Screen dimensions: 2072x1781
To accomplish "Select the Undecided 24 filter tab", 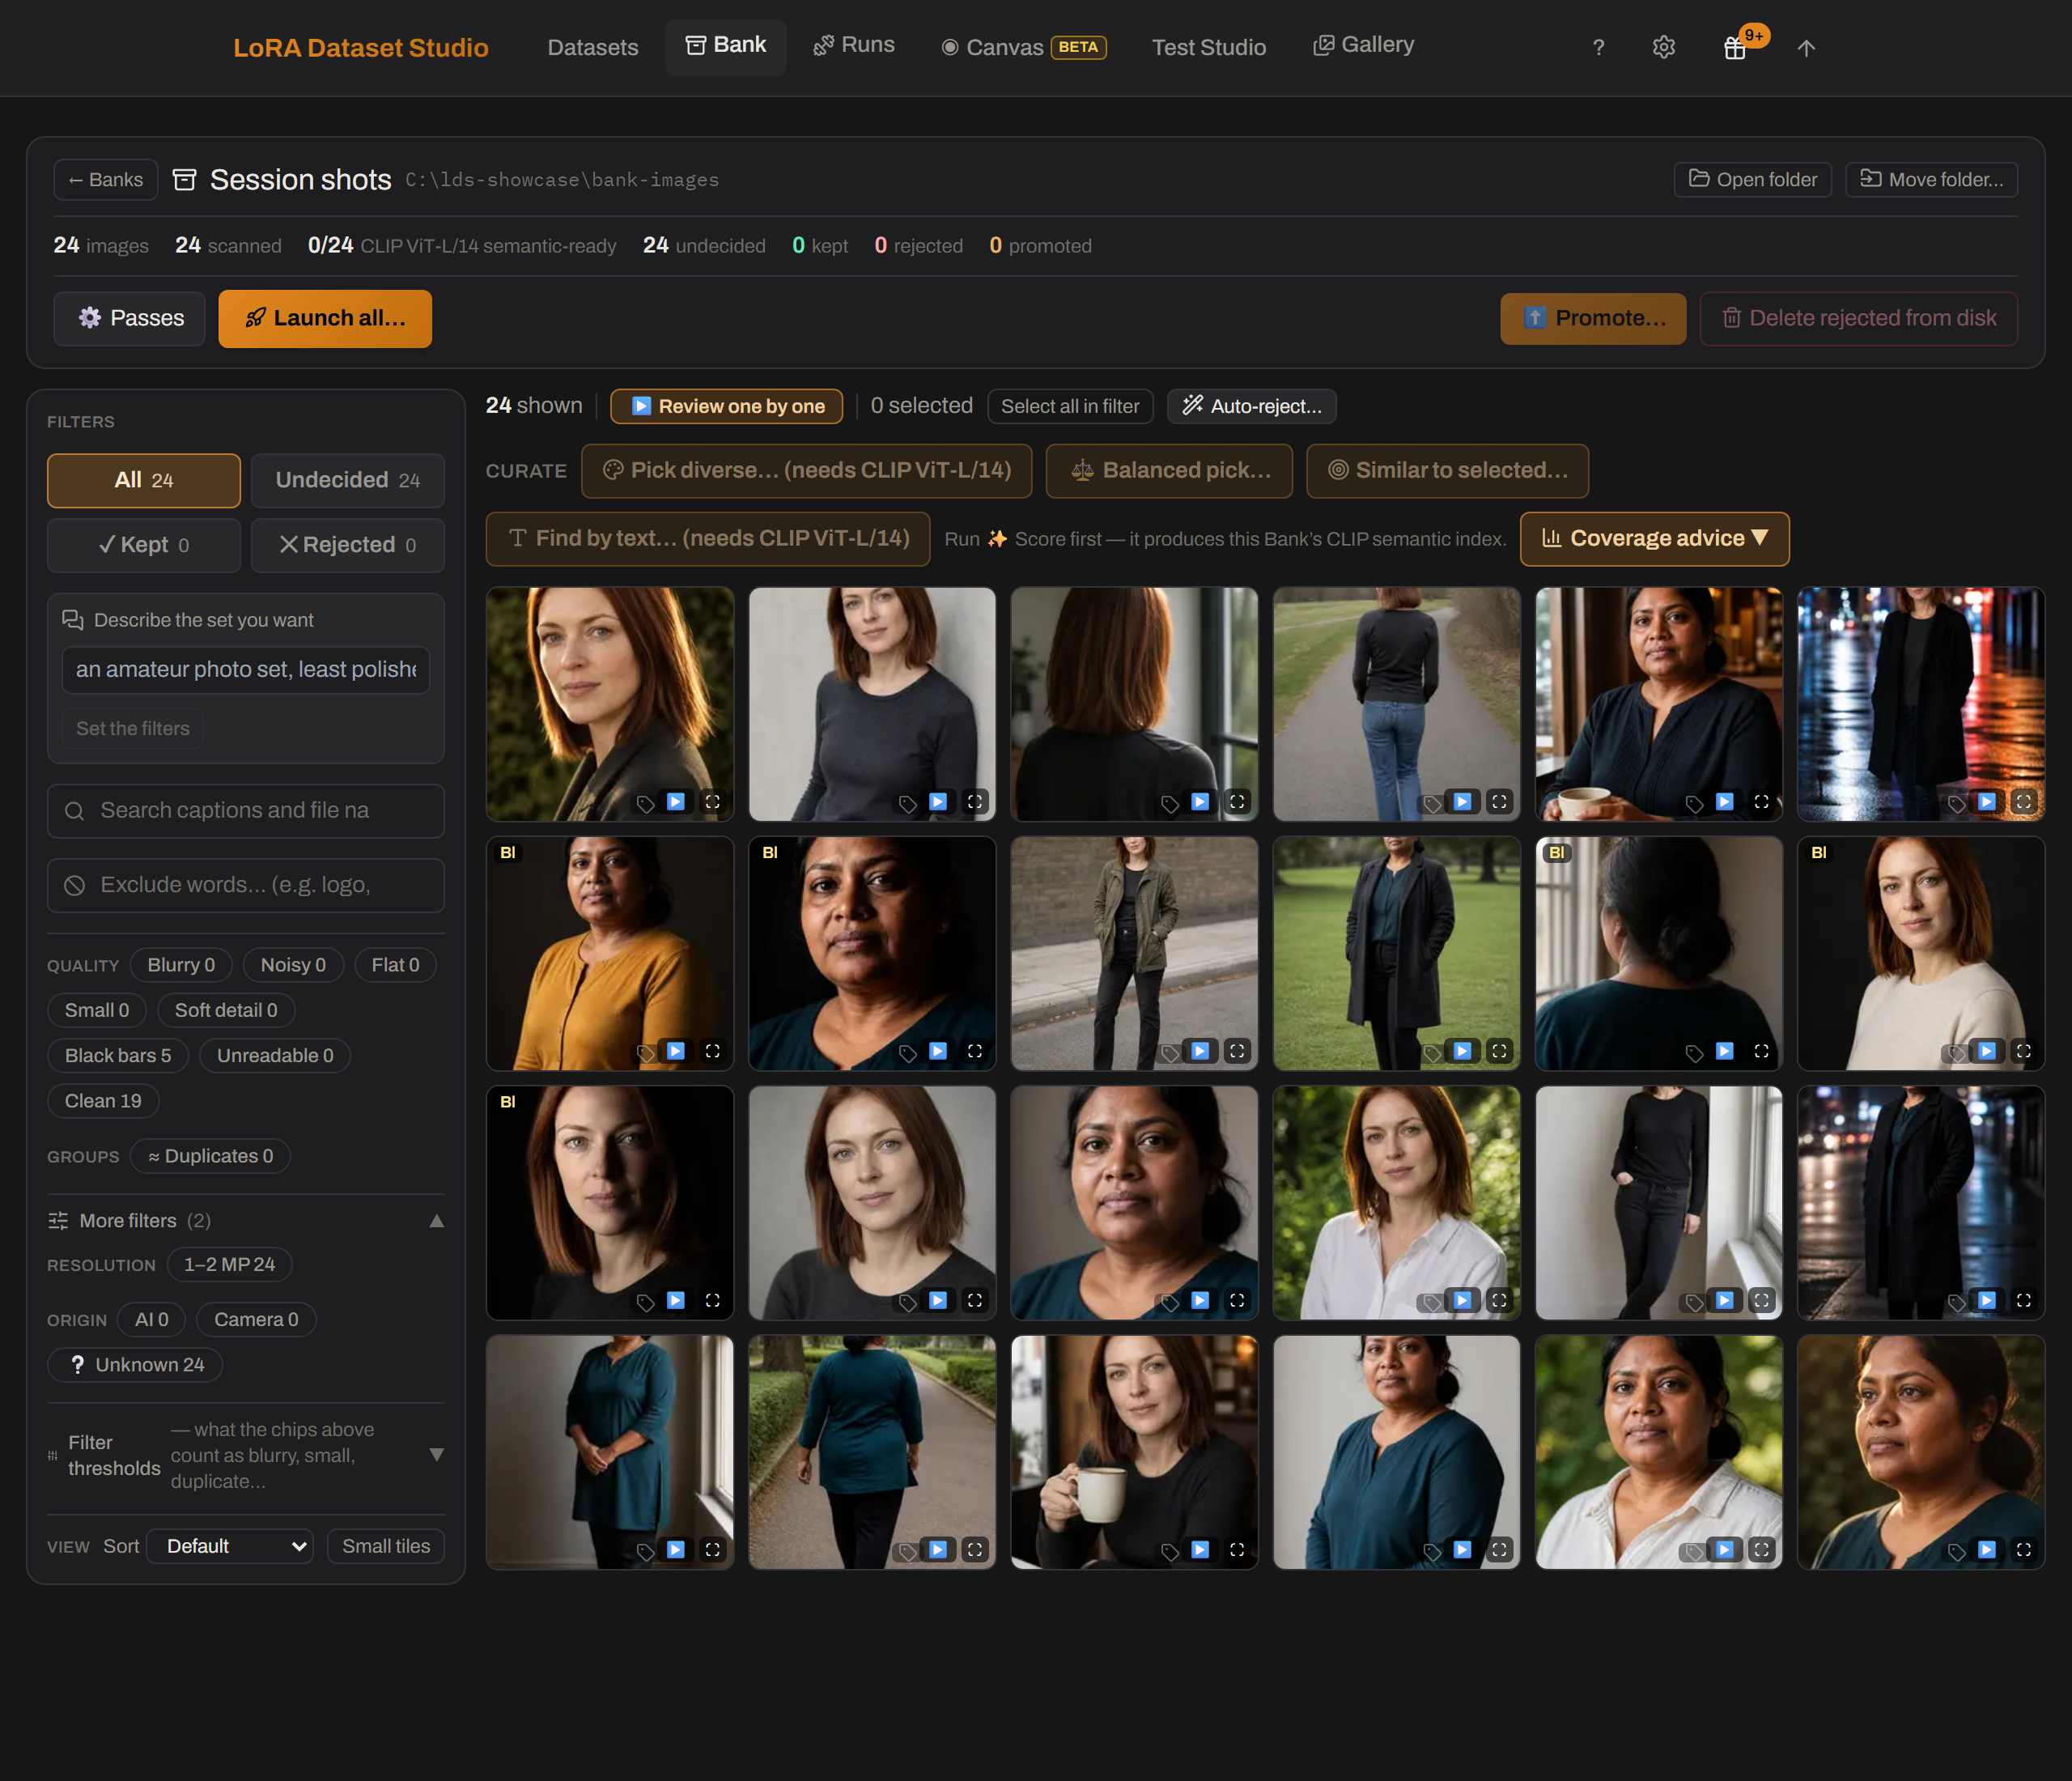I will point(347,480).
